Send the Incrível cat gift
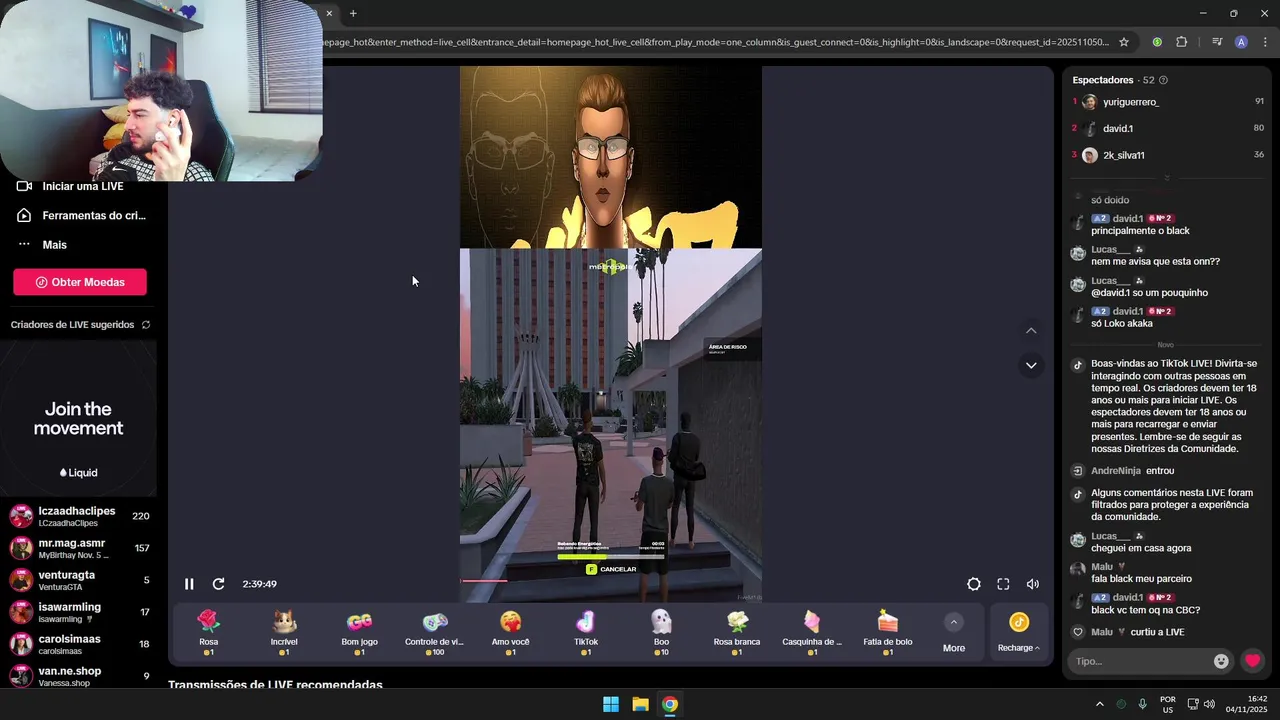Screen dimensions: 1280x720 click(x=284, y=632)
